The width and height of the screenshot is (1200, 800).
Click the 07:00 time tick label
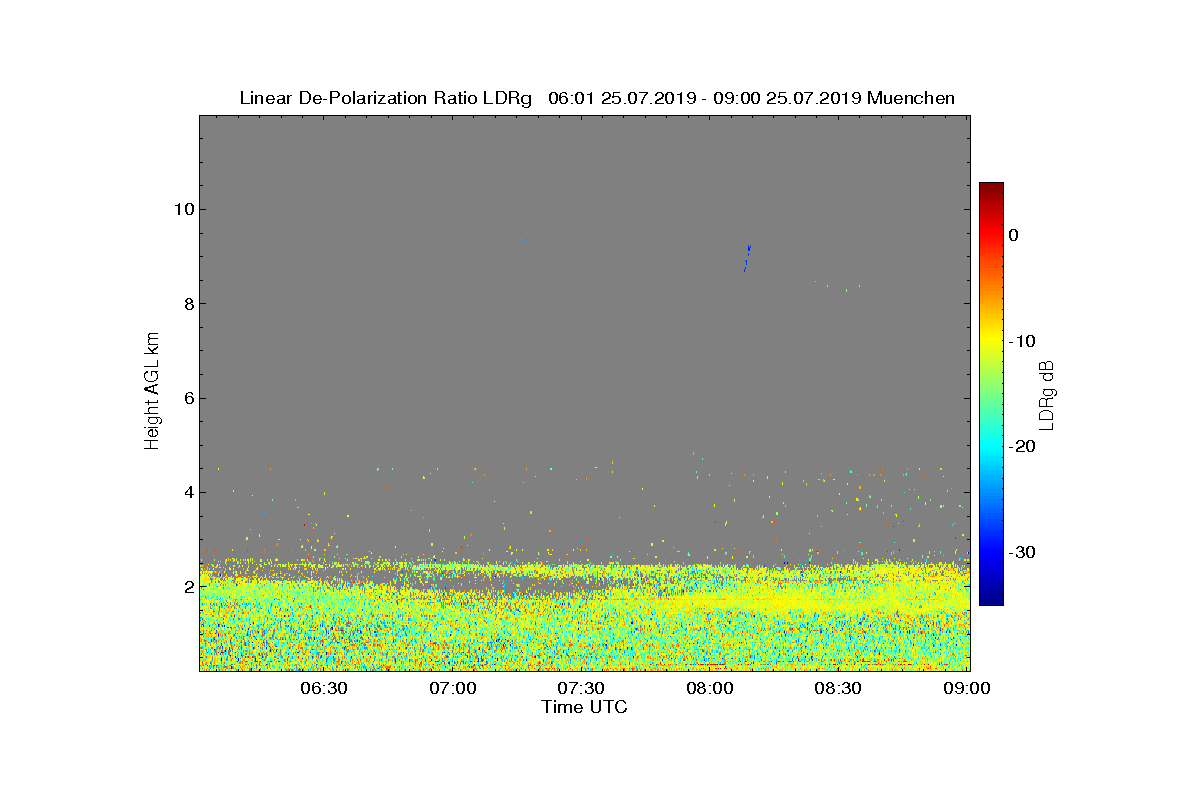tap(452, 688)
